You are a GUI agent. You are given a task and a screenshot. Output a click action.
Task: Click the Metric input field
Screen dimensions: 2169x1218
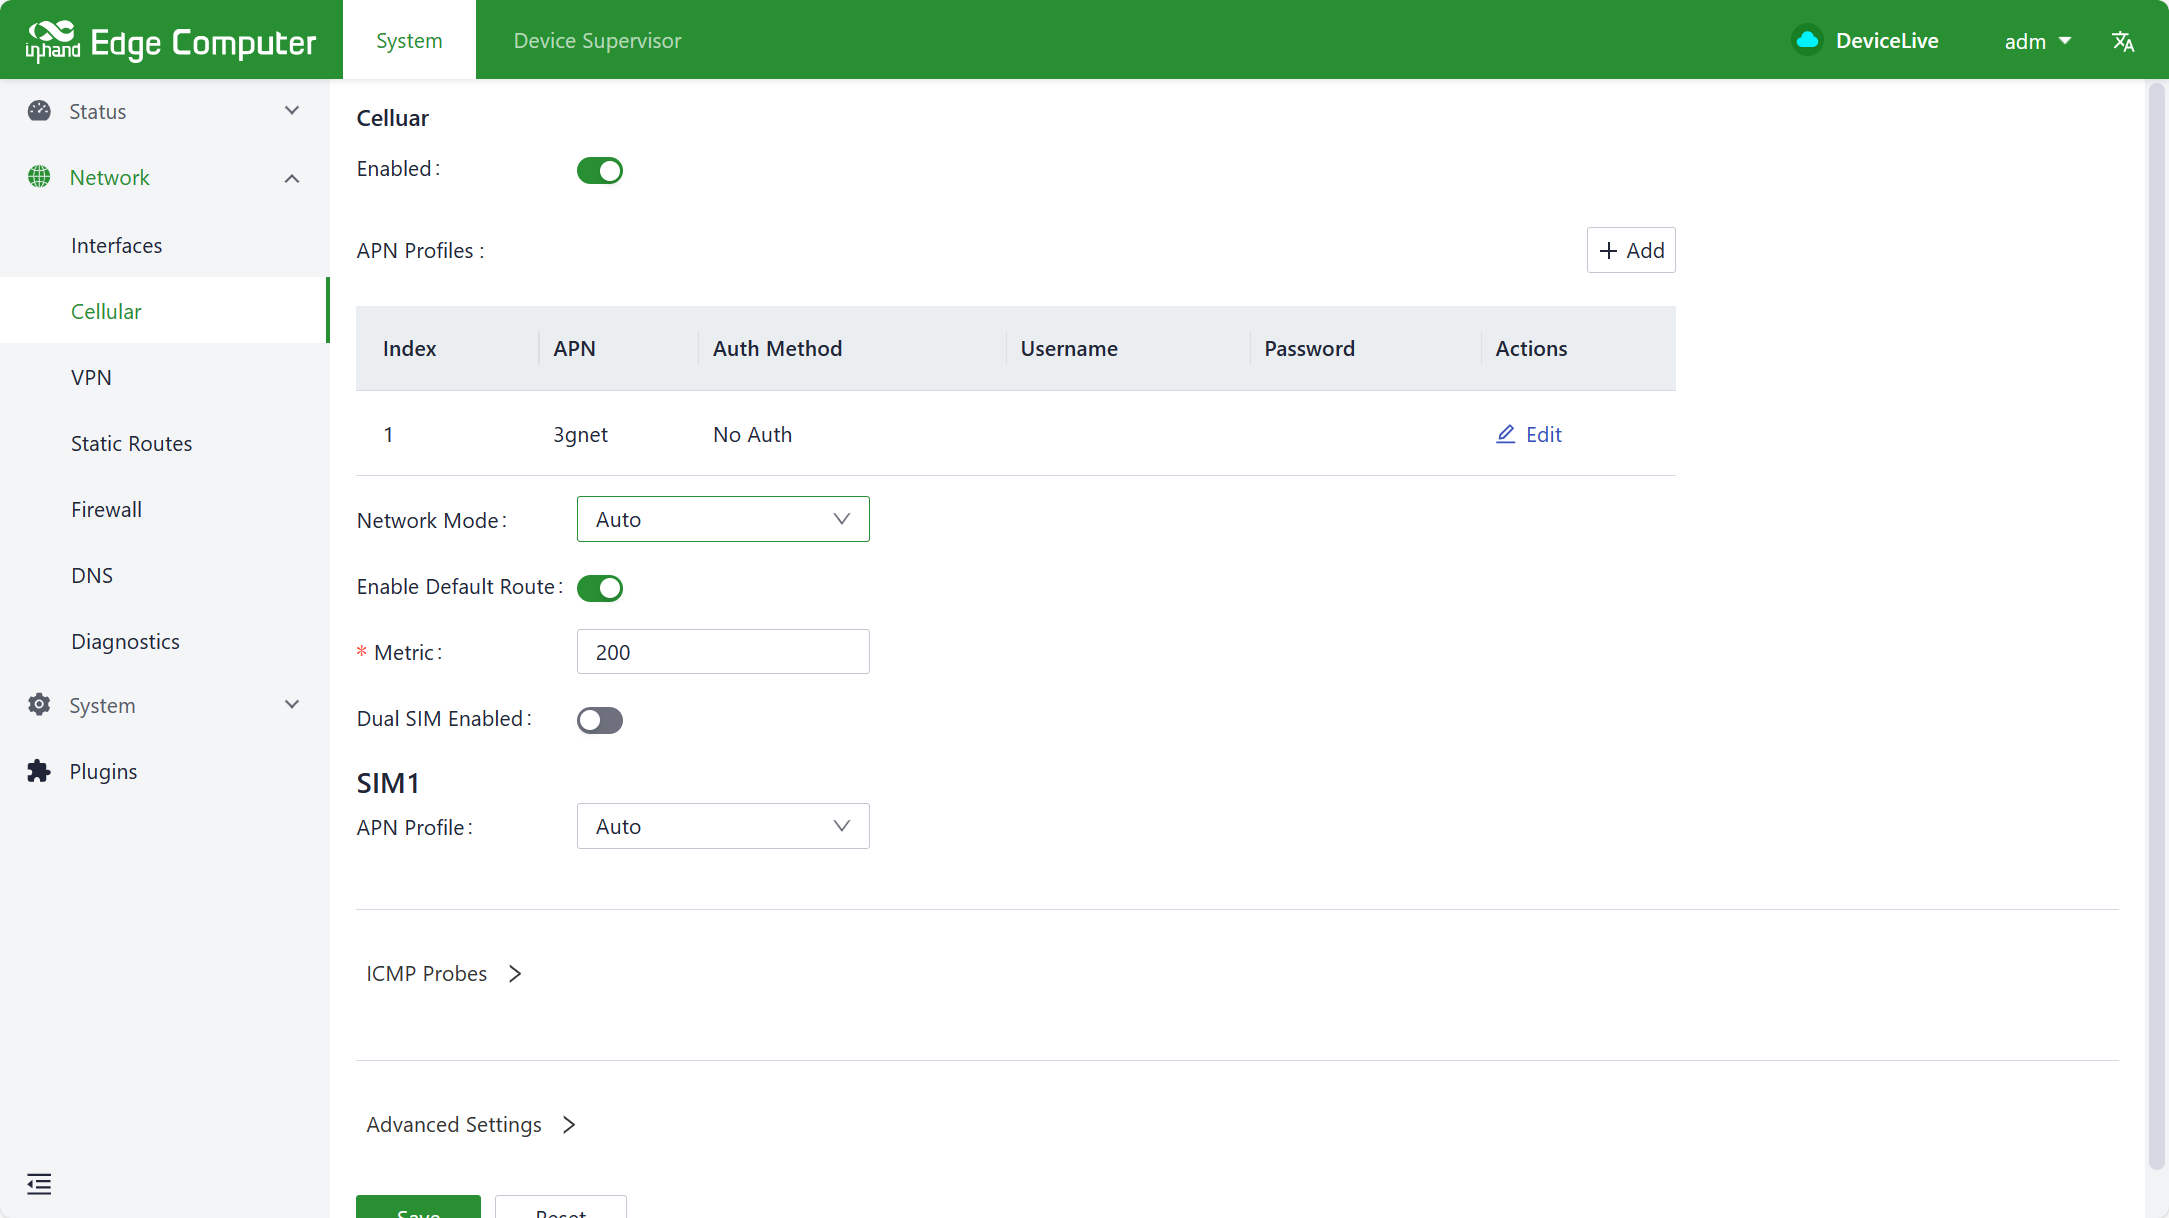click(722, 652)
